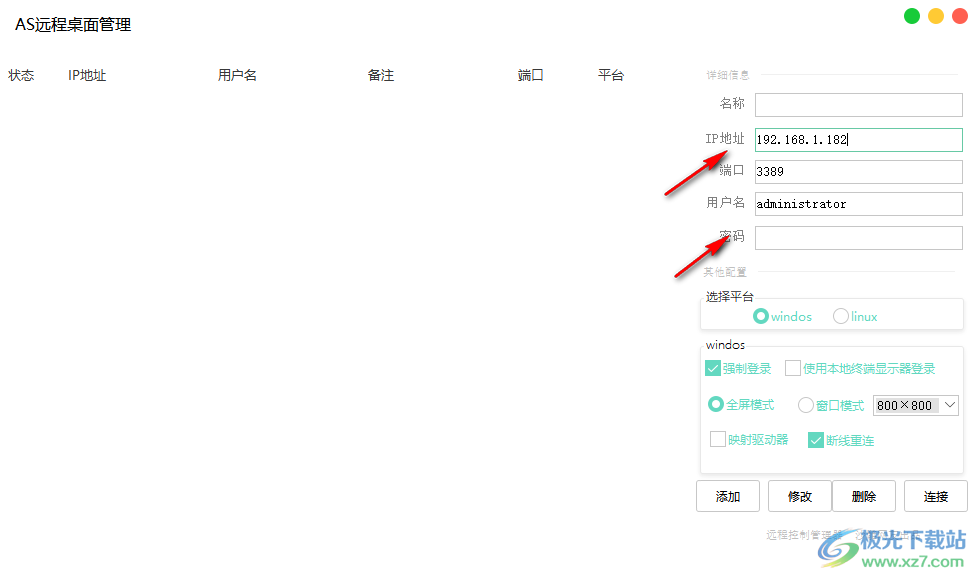
Task: Click the green window control dot
Action: click(x=912, y=16)
